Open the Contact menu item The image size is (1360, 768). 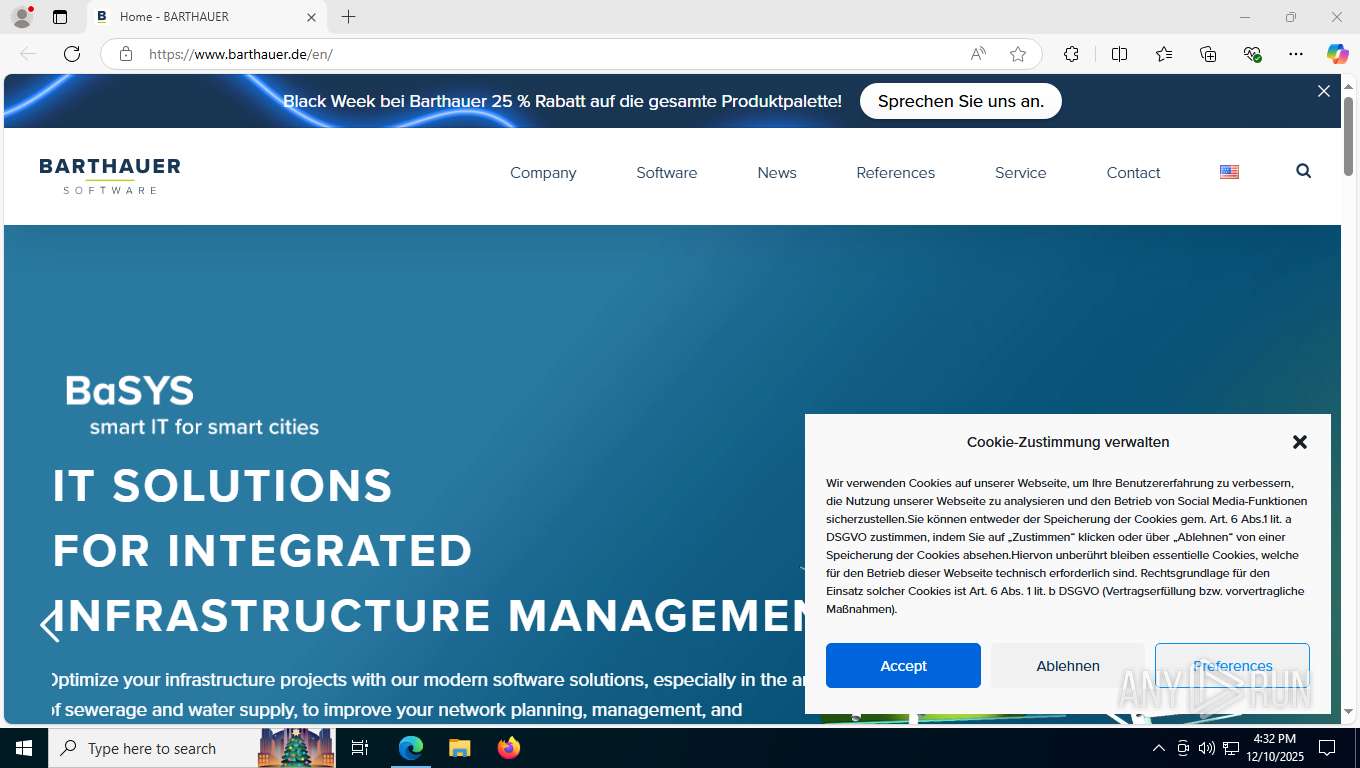pyautogui.click(x=1134, y=173)
